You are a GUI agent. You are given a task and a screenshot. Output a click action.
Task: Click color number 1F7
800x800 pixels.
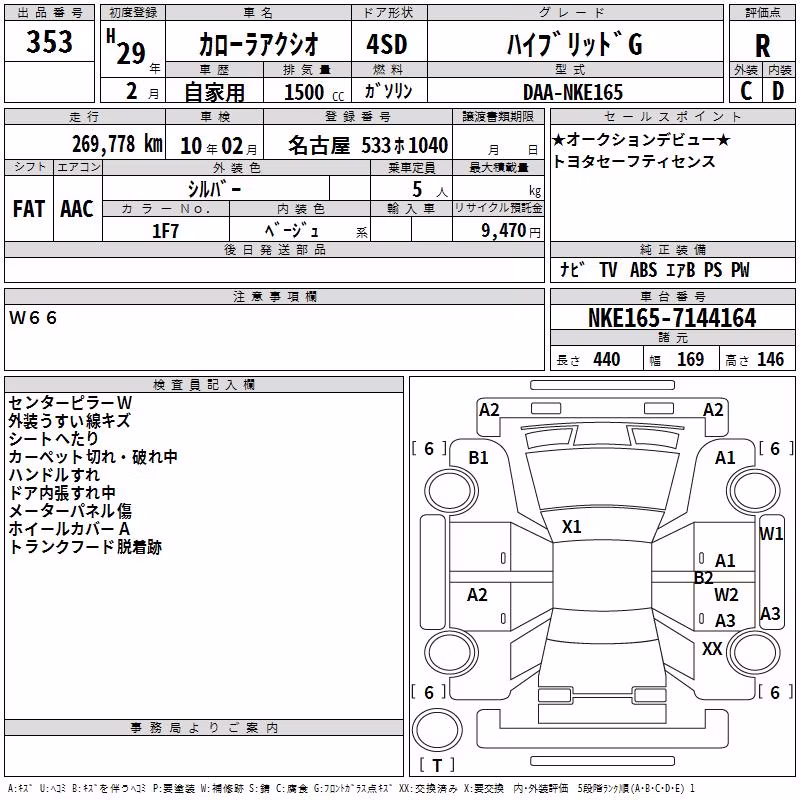click(x=165, y=231)
